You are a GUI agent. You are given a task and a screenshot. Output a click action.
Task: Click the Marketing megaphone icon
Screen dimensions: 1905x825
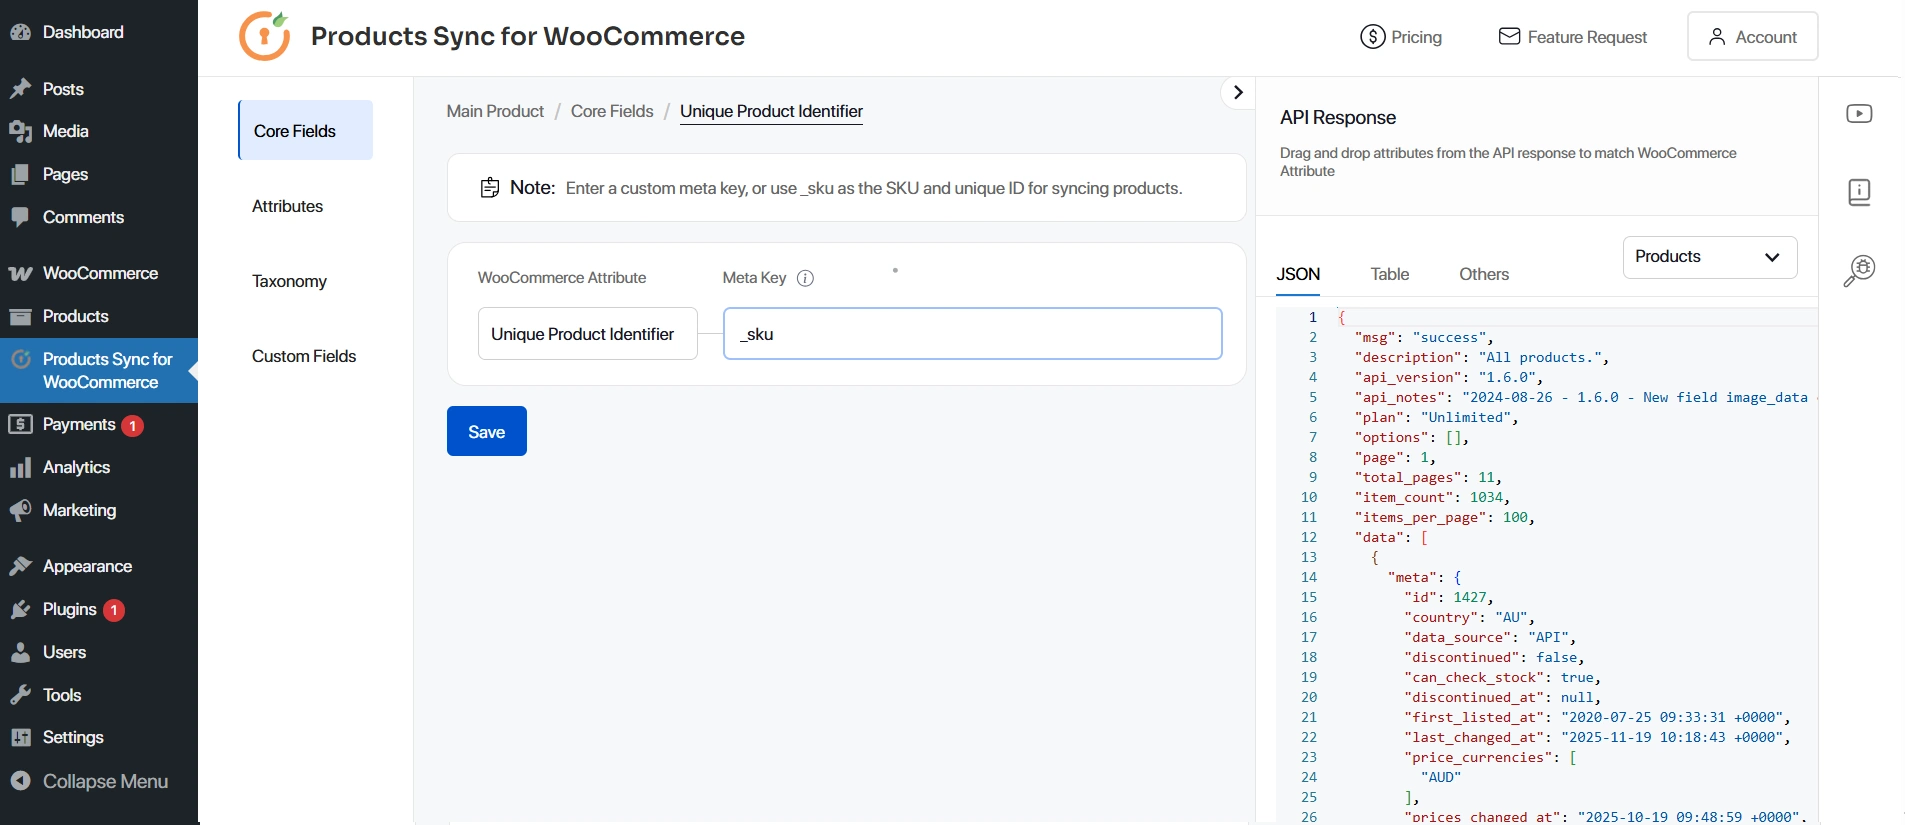[x=20, y=511]
